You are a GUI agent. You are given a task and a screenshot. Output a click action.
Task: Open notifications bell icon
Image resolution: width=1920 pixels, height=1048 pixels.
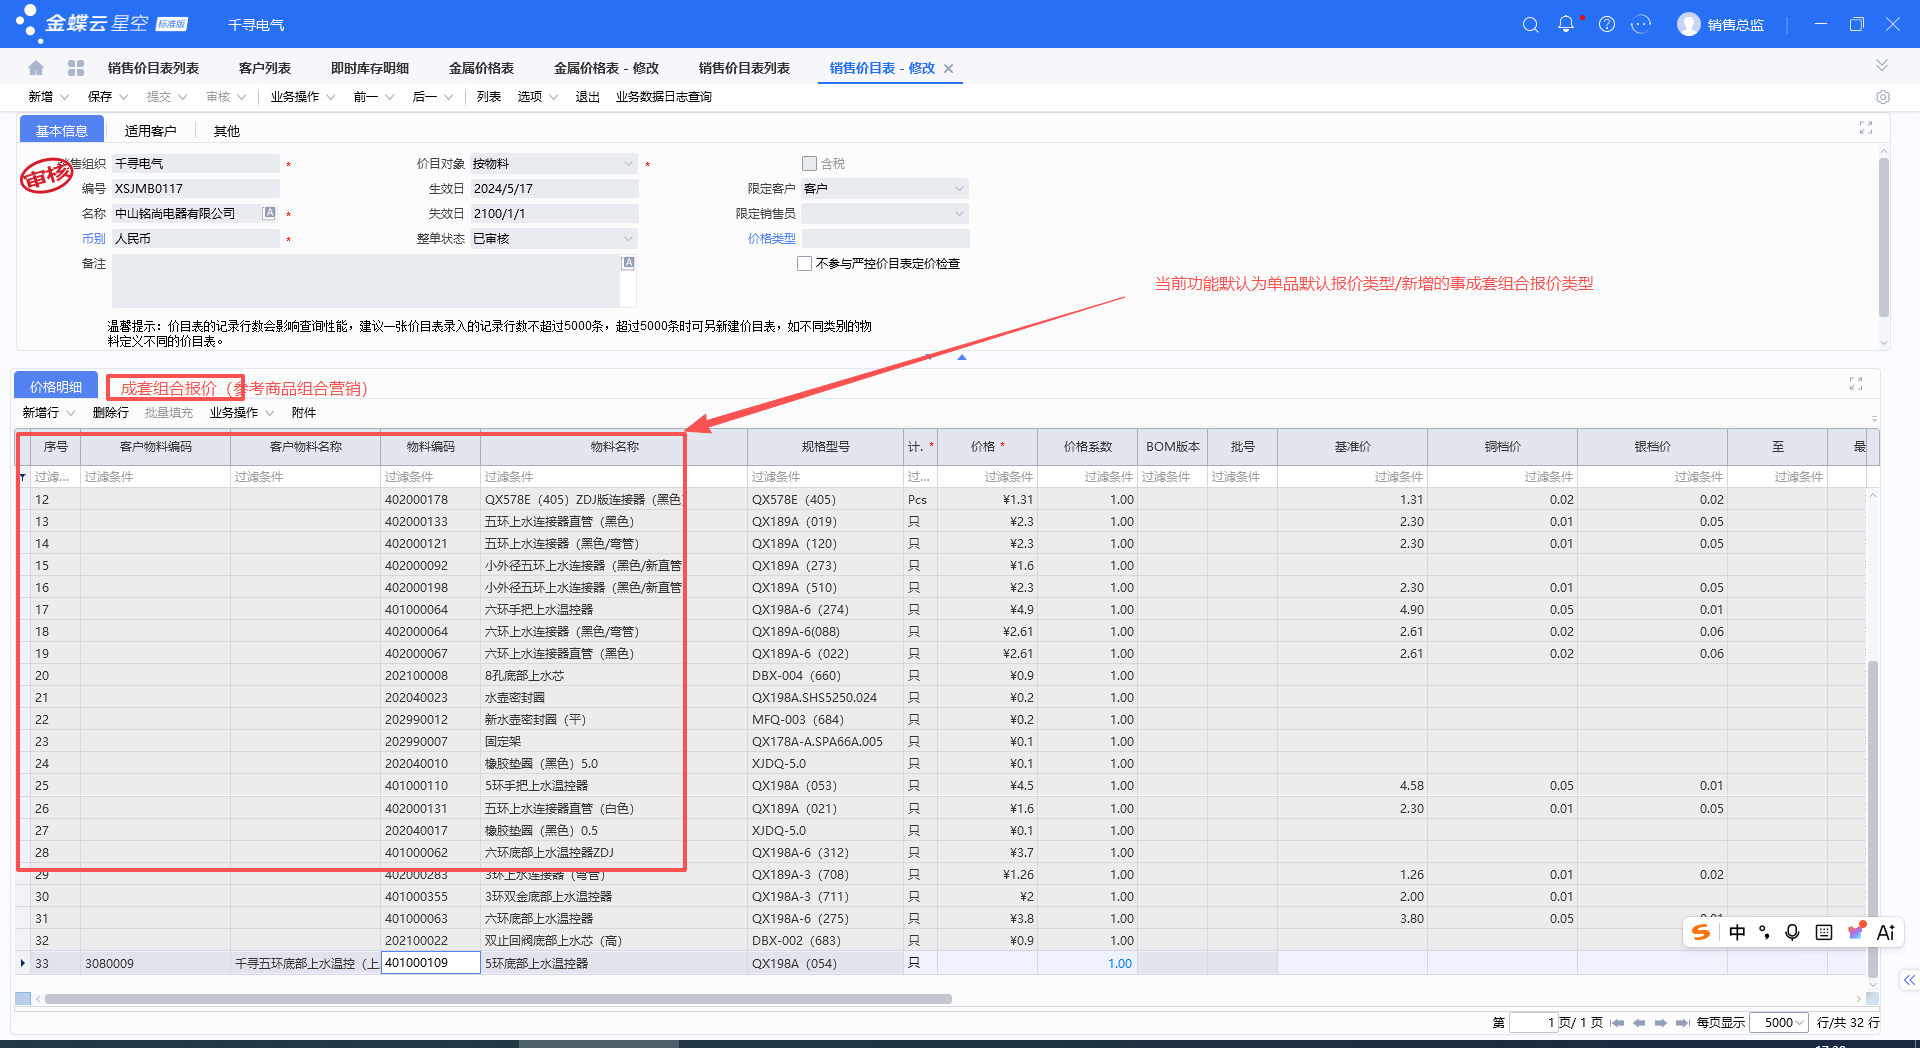tap(1566, 24)
